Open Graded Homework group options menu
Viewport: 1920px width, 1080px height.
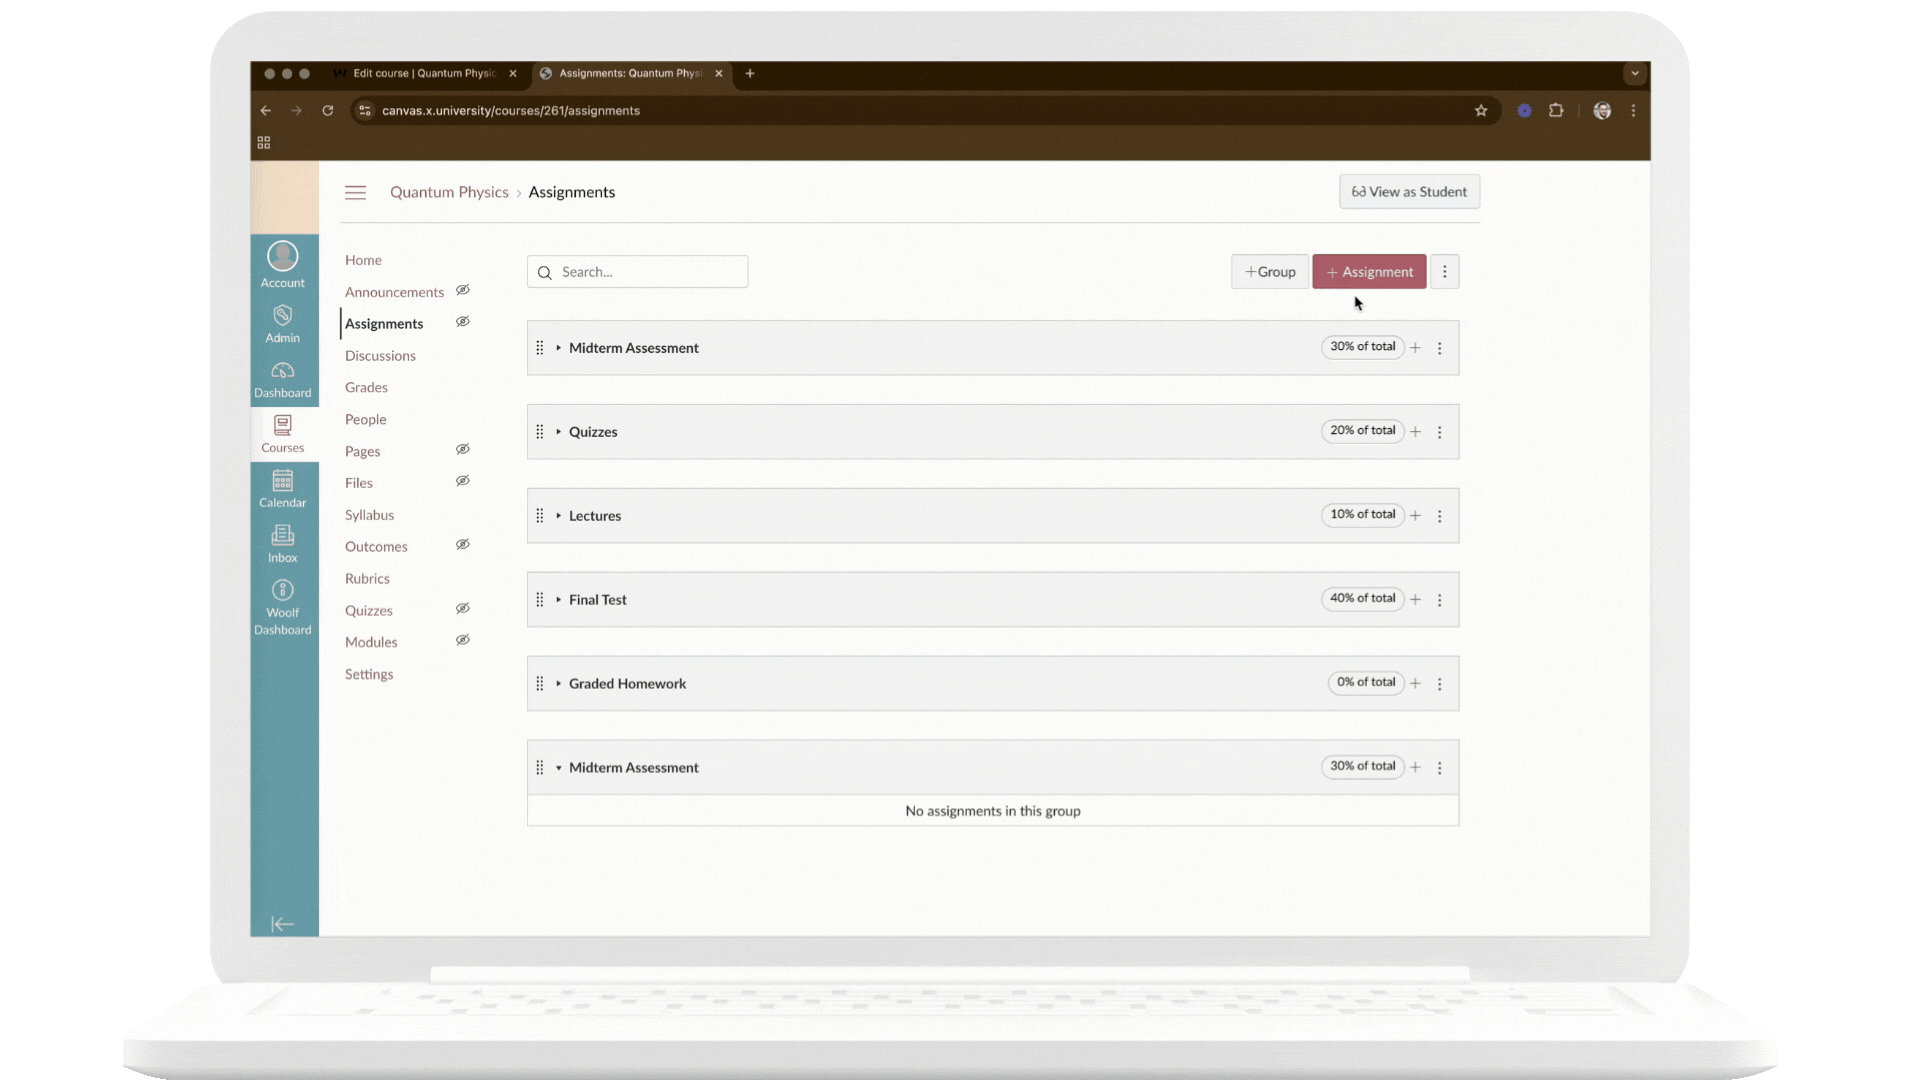point(1440,684)
